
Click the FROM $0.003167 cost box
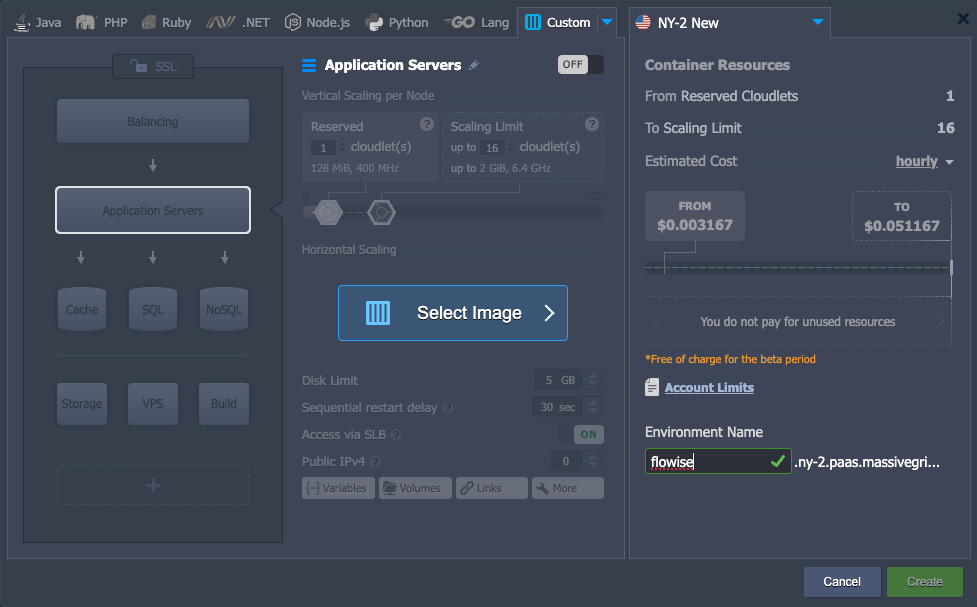tap(695, 216)
